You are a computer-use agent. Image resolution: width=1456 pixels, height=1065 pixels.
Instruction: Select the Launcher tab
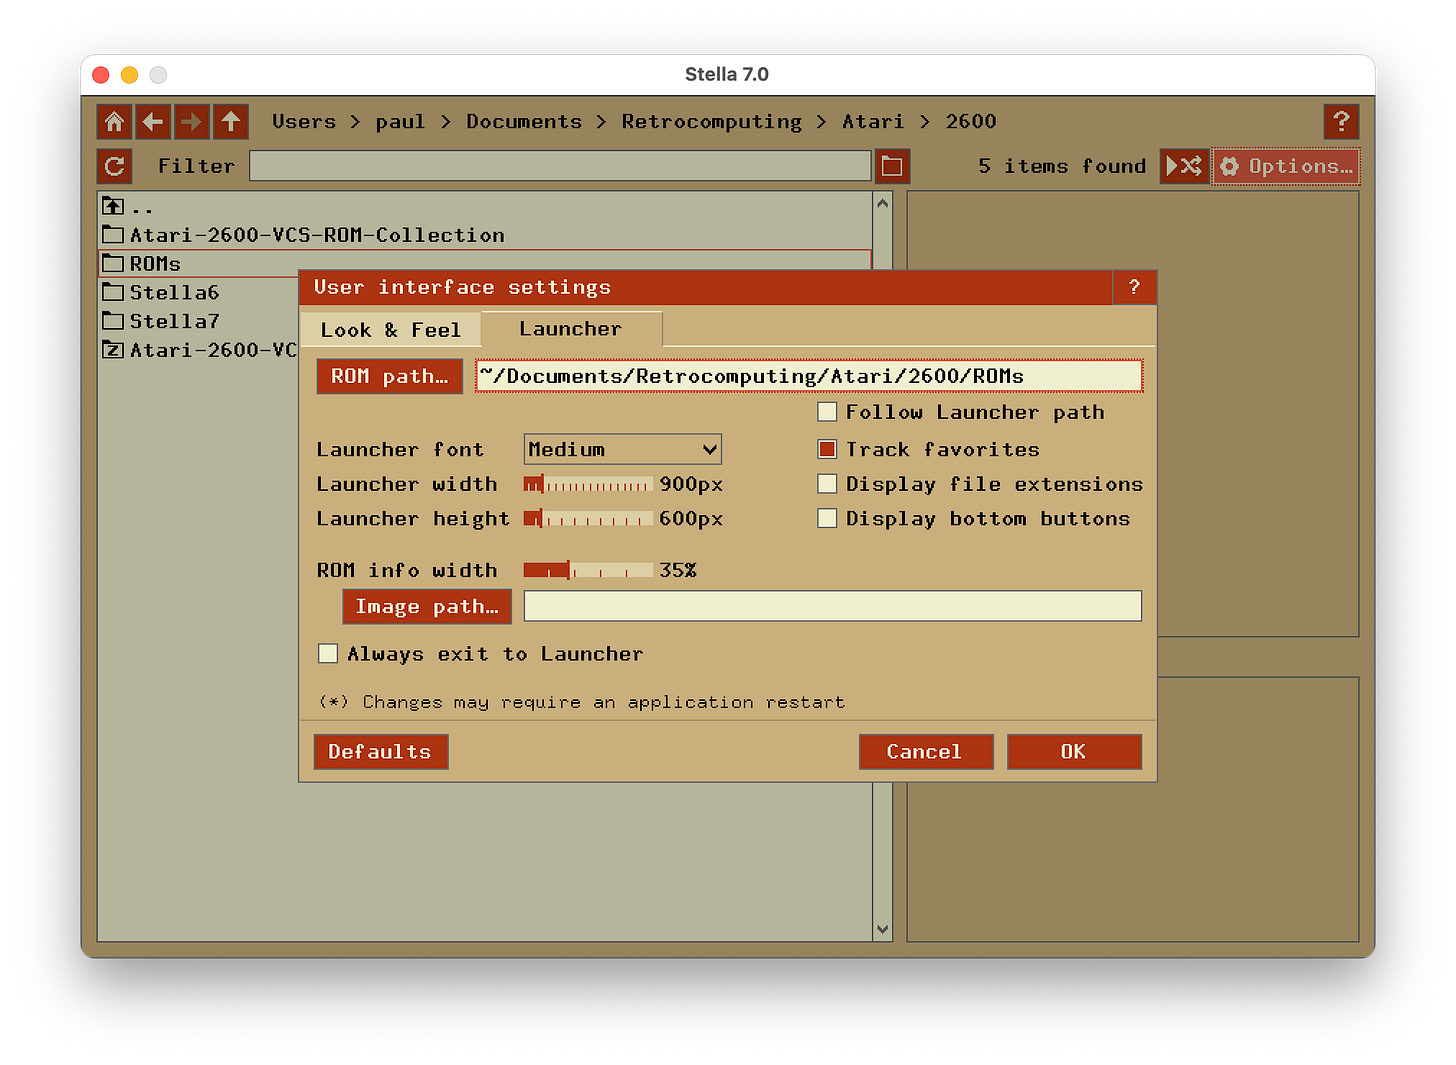tap(571, 329)
